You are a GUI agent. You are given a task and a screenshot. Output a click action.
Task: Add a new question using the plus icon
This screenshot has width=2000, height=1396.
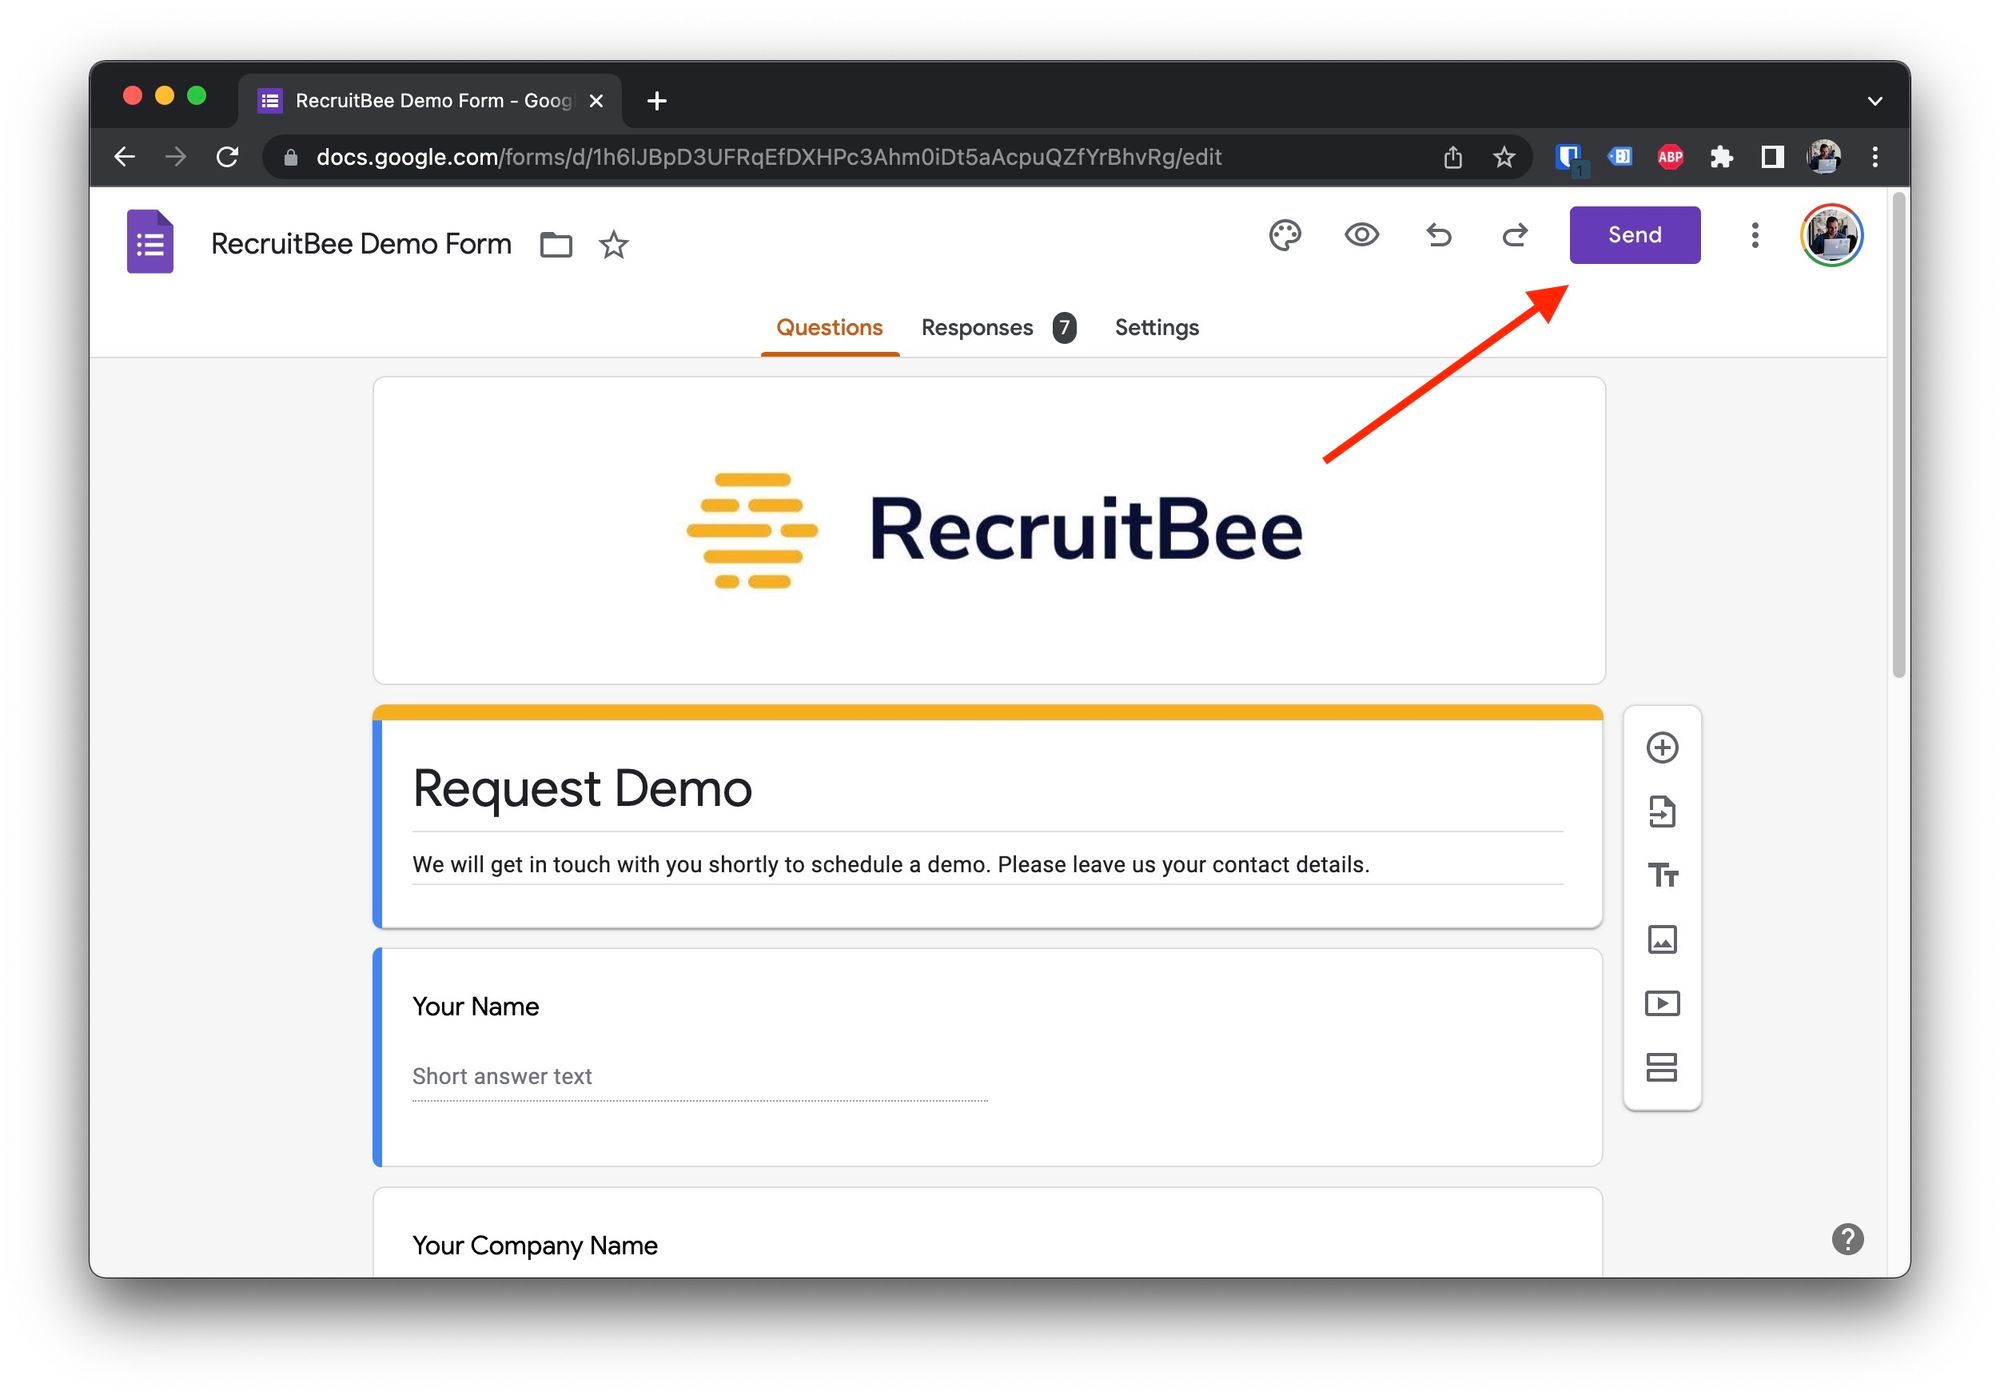coord(1662,747)
